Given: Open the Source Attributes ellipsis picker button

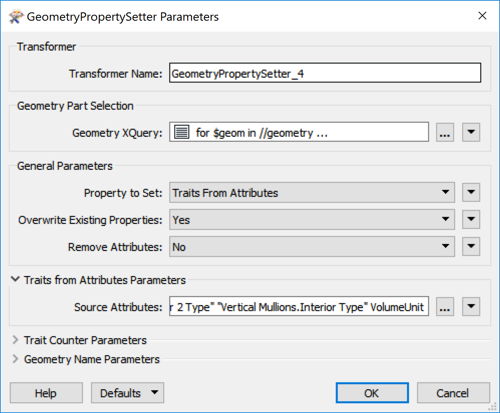Looking at the screenshot, I should [445, 307].
